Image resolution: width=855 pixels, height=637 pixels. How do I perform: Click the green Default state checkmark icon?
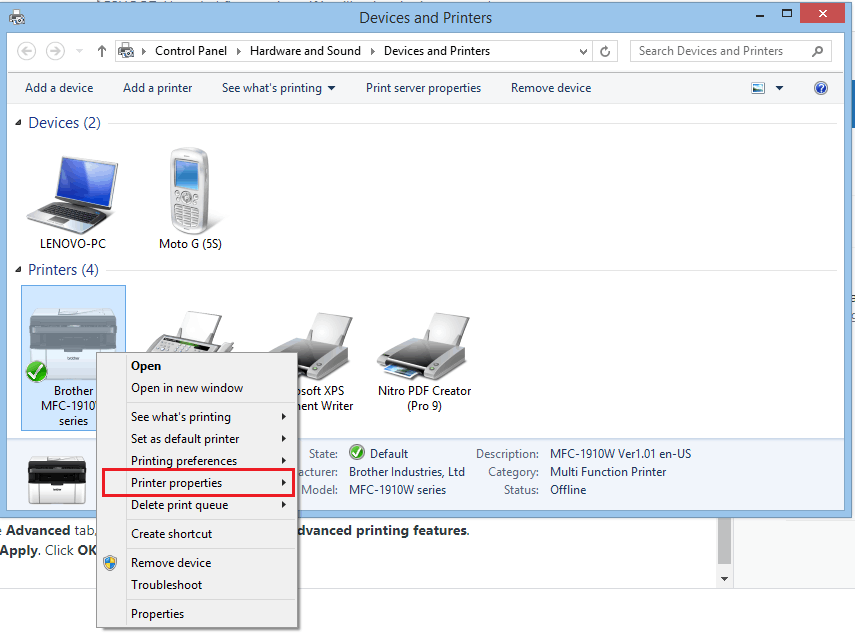pos(357,453)
